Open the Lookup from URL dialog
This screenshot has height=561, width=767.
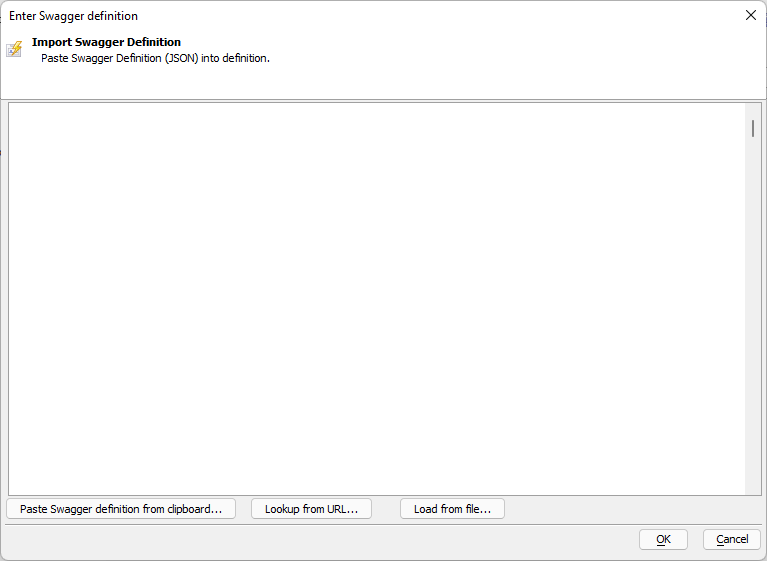pyautogui.click(x=311, y=509)
